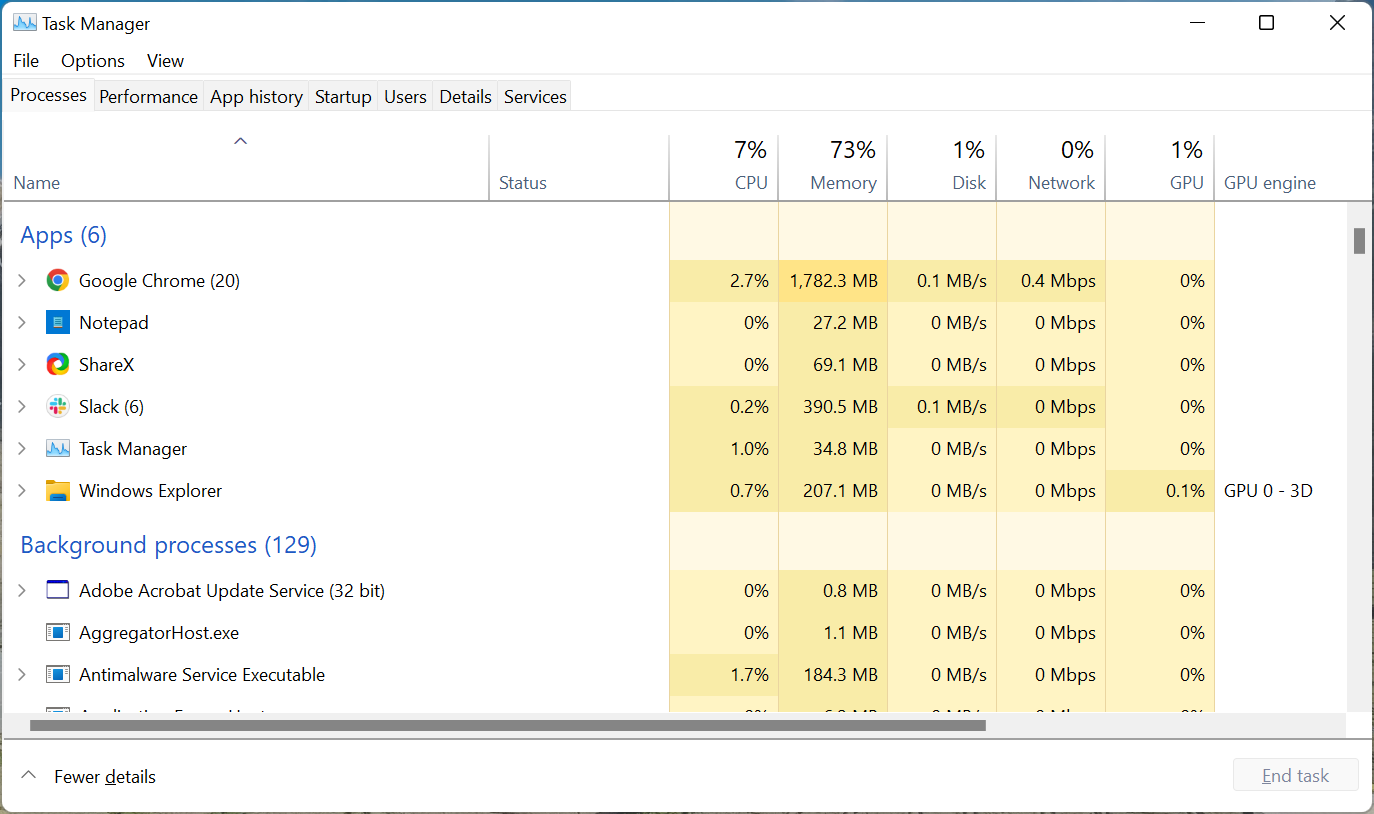This screenshot has width=1374, height=814.
Task: Select the Processes tab
Action: tap(48, 95)
